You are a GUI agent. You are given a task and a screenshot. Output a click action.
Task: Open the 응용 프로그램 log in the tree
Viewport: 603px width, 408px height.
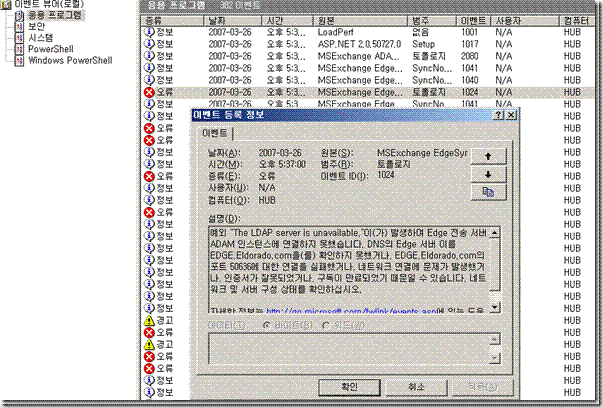point(54,15)
